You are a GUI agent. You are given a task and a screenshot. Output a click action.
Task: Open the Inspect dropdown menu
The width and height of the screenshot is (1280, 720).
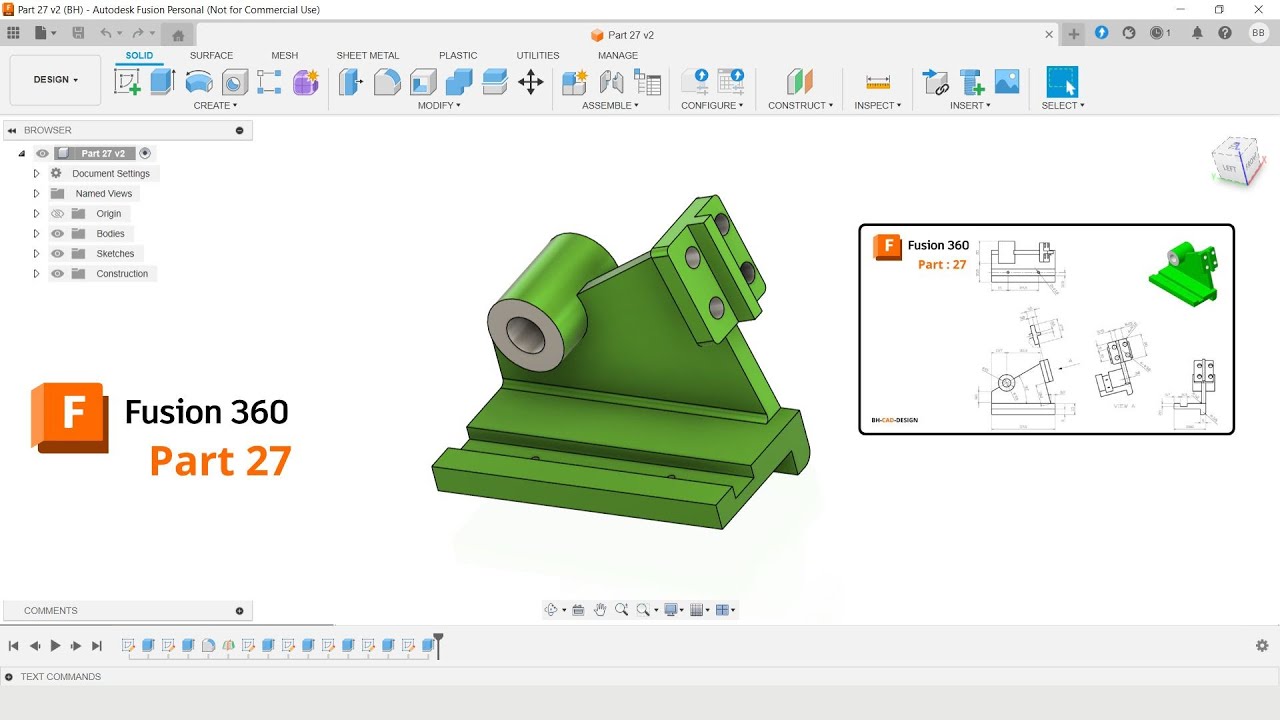pos(878,105)
